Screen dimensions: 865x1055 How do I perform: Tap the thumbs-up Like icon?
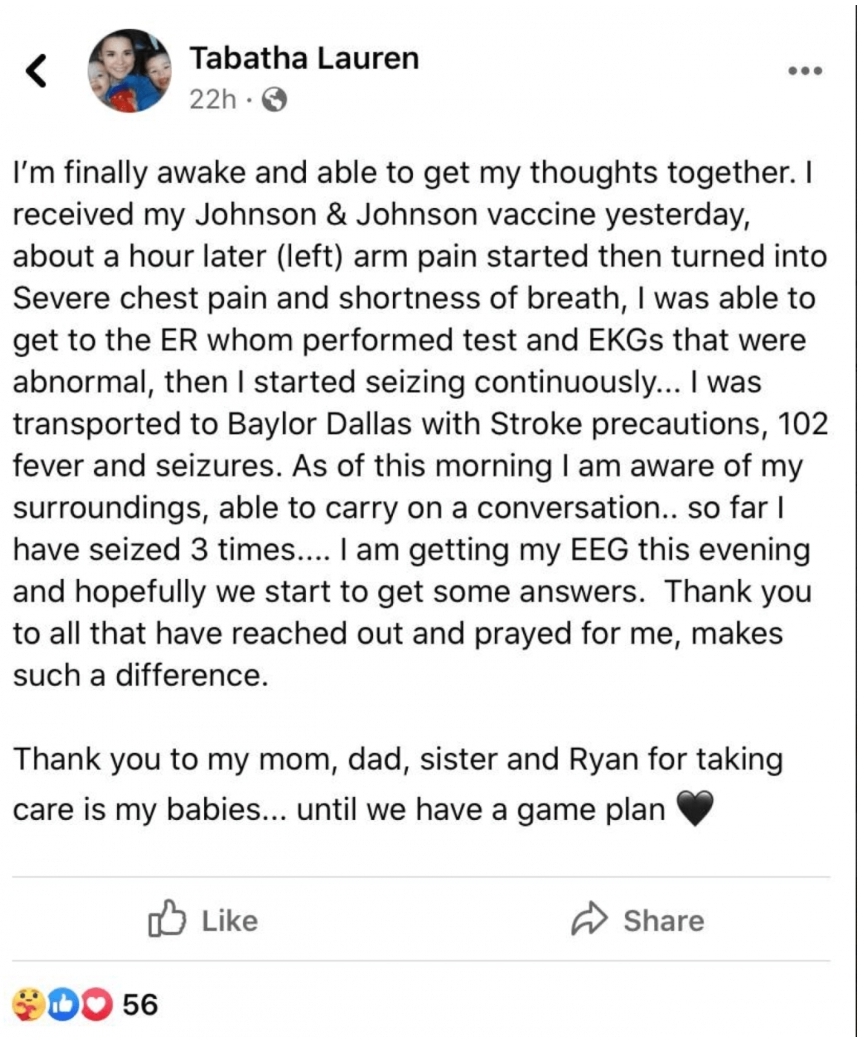pyautogui.click(x=168, y=920)
